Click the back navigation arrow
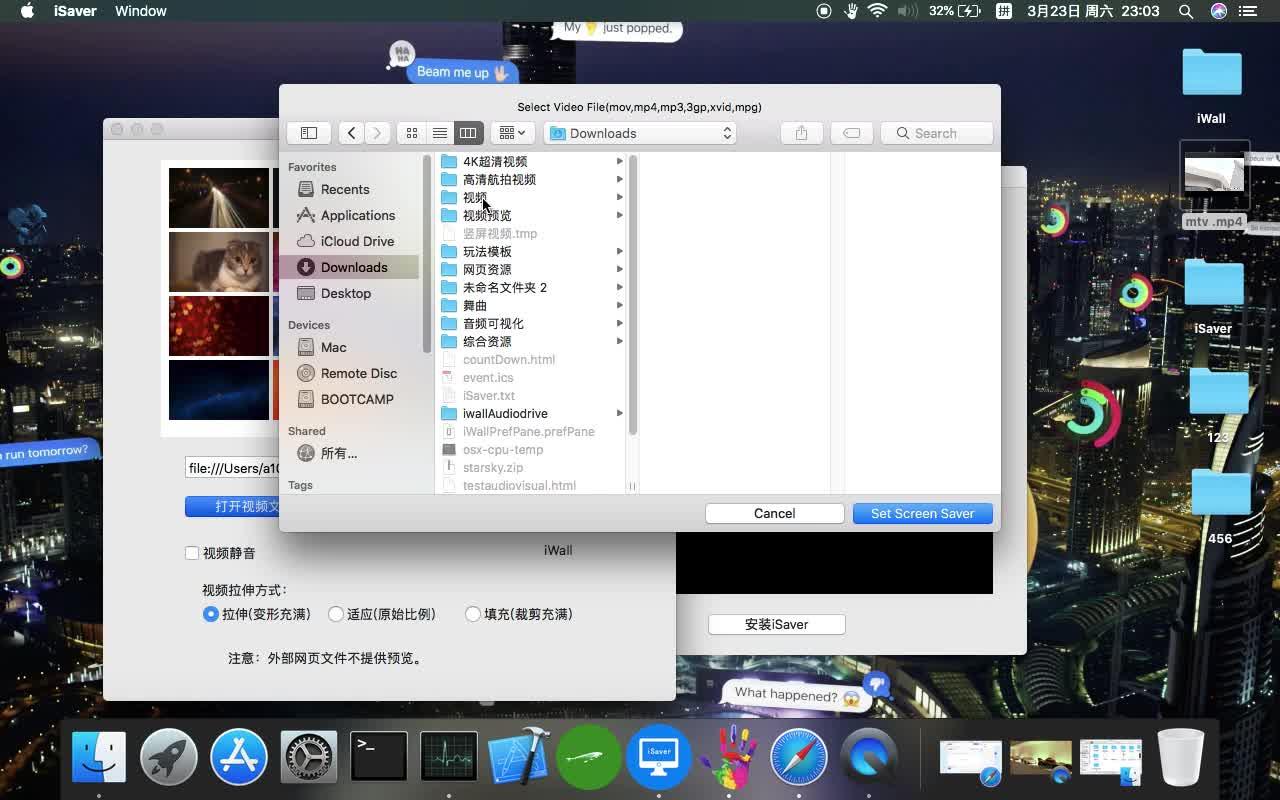 pos(351,132)
